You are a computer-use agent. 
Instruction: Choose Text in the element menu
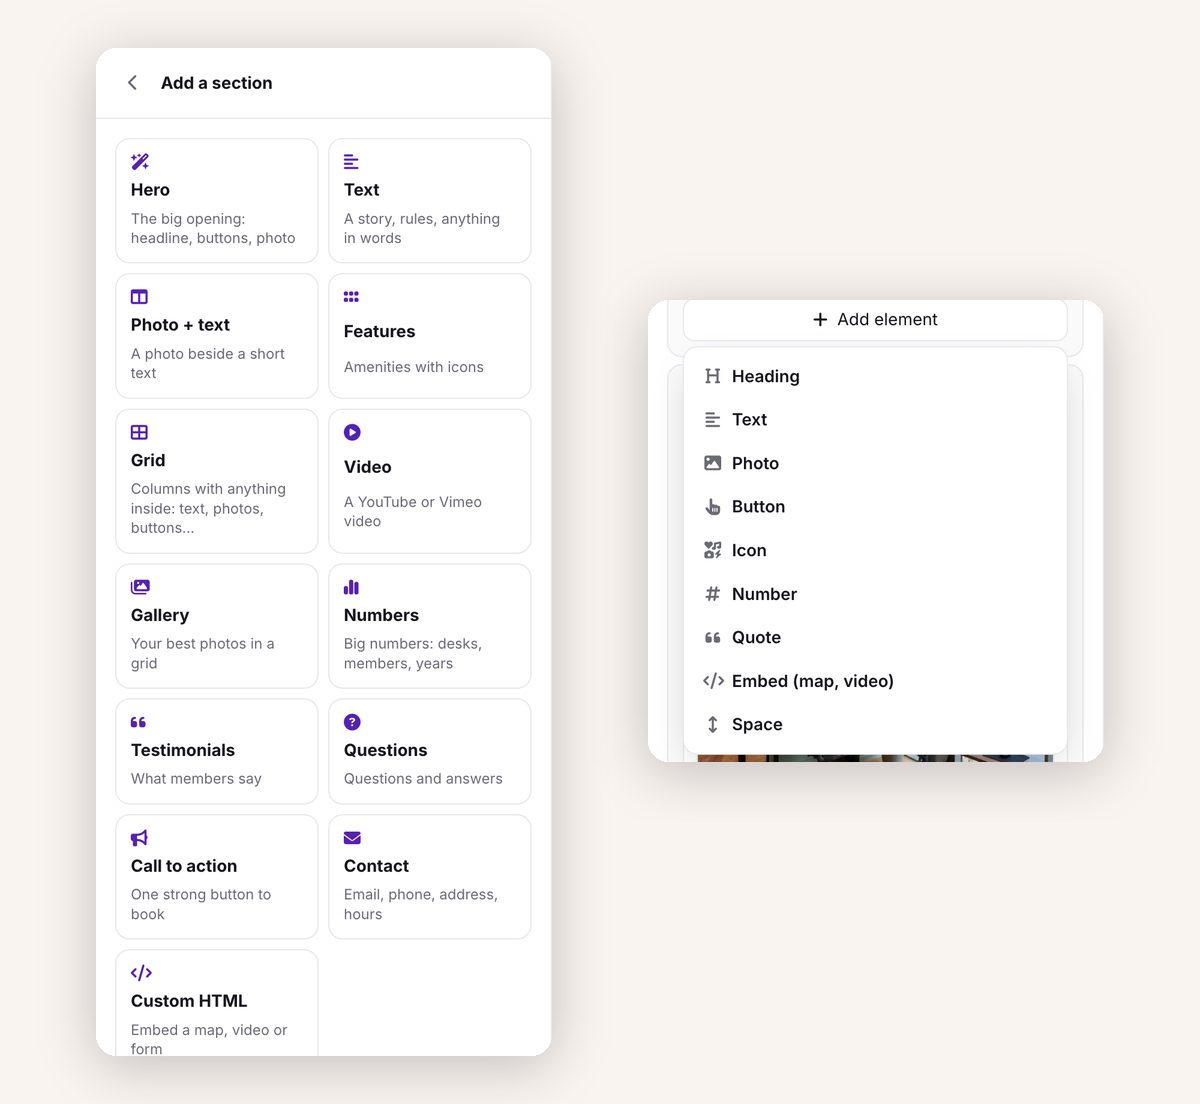coord(875,420)
